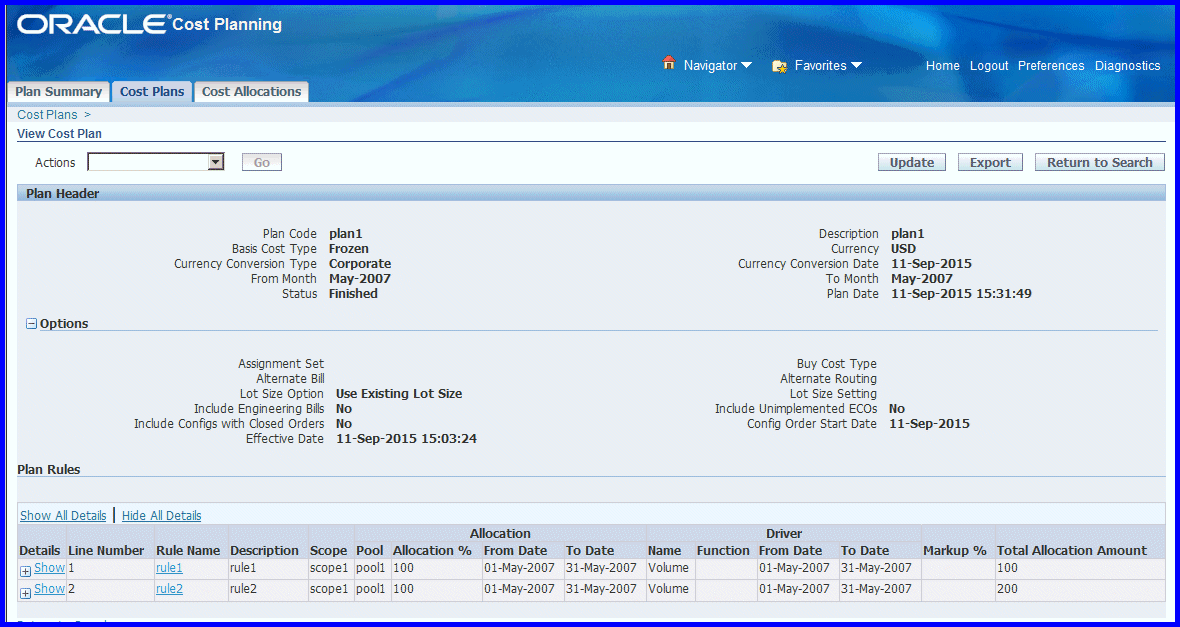1180x627 pixels.
Task: Click the Use Existing Lot Size value
Action: tap(399, 393)
